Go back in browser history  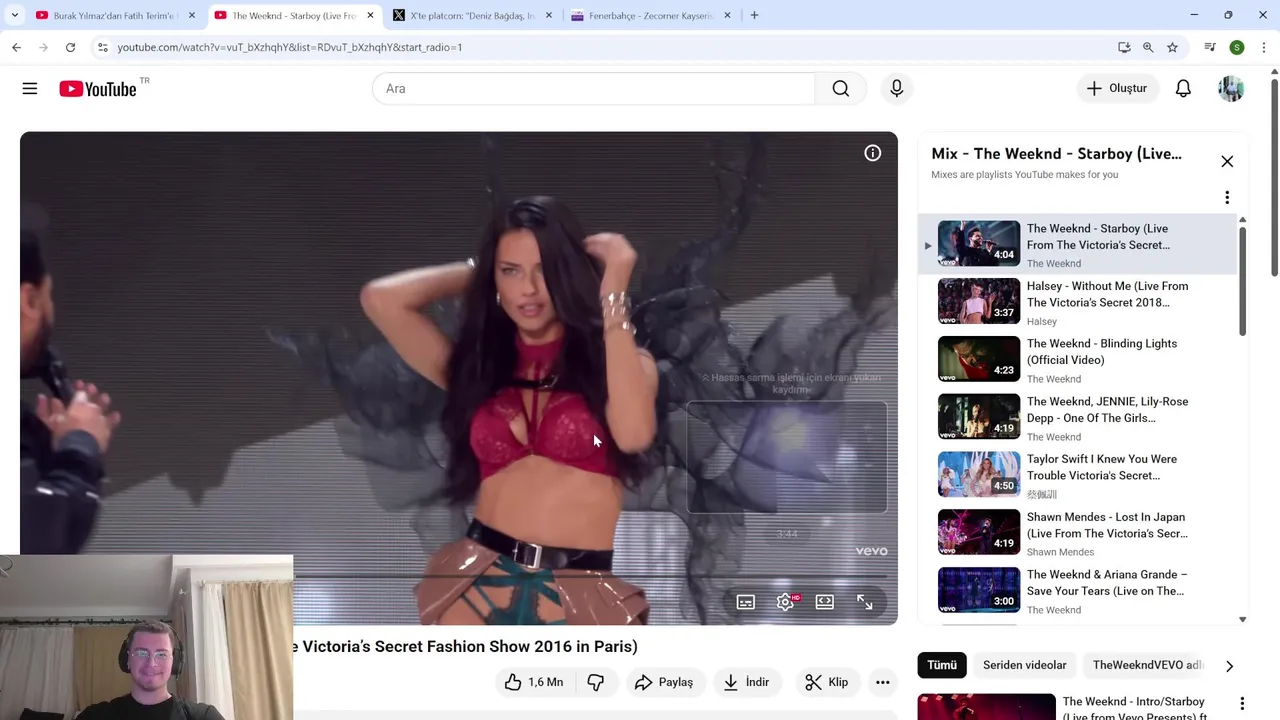pos(16,47)
